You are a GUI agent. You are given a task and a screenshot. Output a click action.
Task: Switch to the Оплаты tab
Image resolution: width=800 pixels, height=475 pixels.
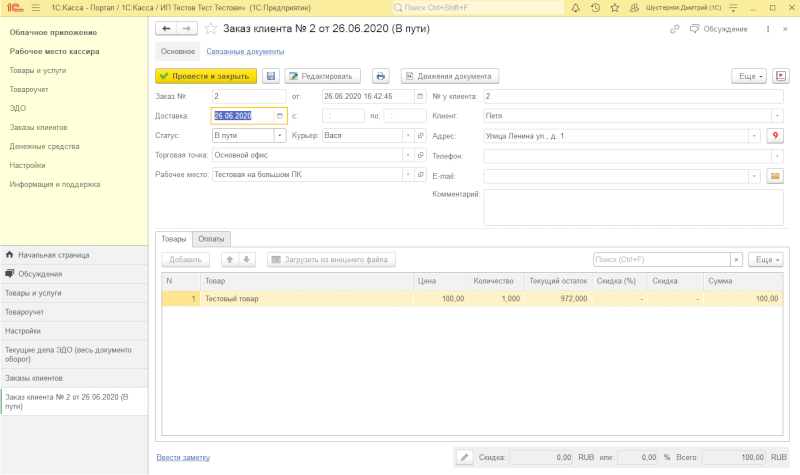pyautogui.click(x=211, y=239)
